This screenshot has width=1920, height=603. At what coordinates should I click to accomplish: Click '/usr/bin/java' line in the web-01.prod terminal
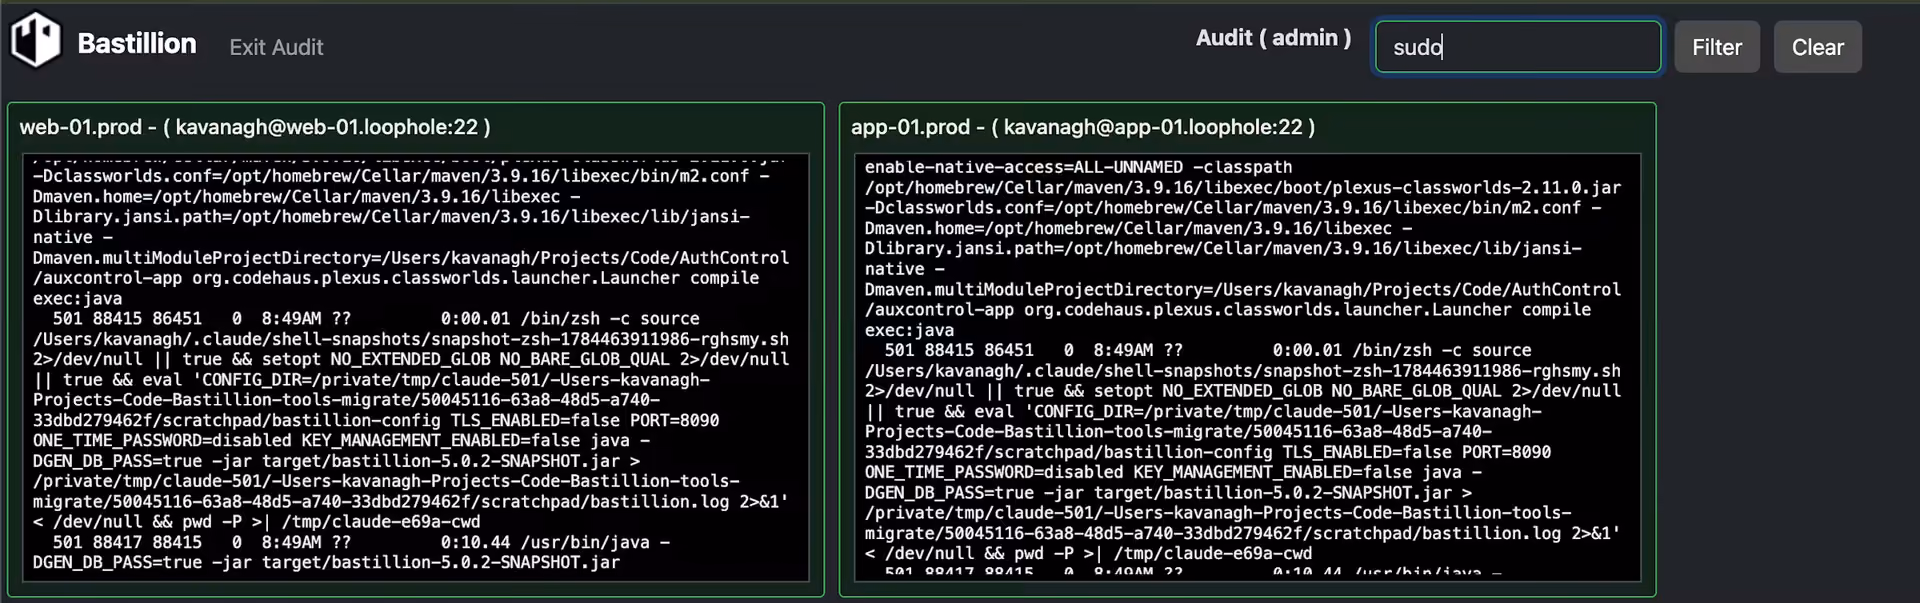[361, 542]
